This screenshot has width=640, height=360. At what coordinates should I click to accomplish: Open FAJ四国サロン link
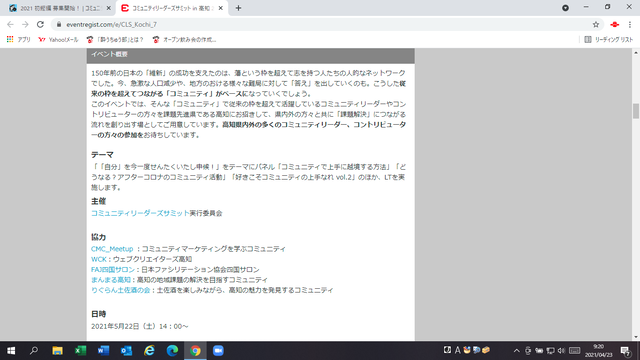(x=113, y=269)
